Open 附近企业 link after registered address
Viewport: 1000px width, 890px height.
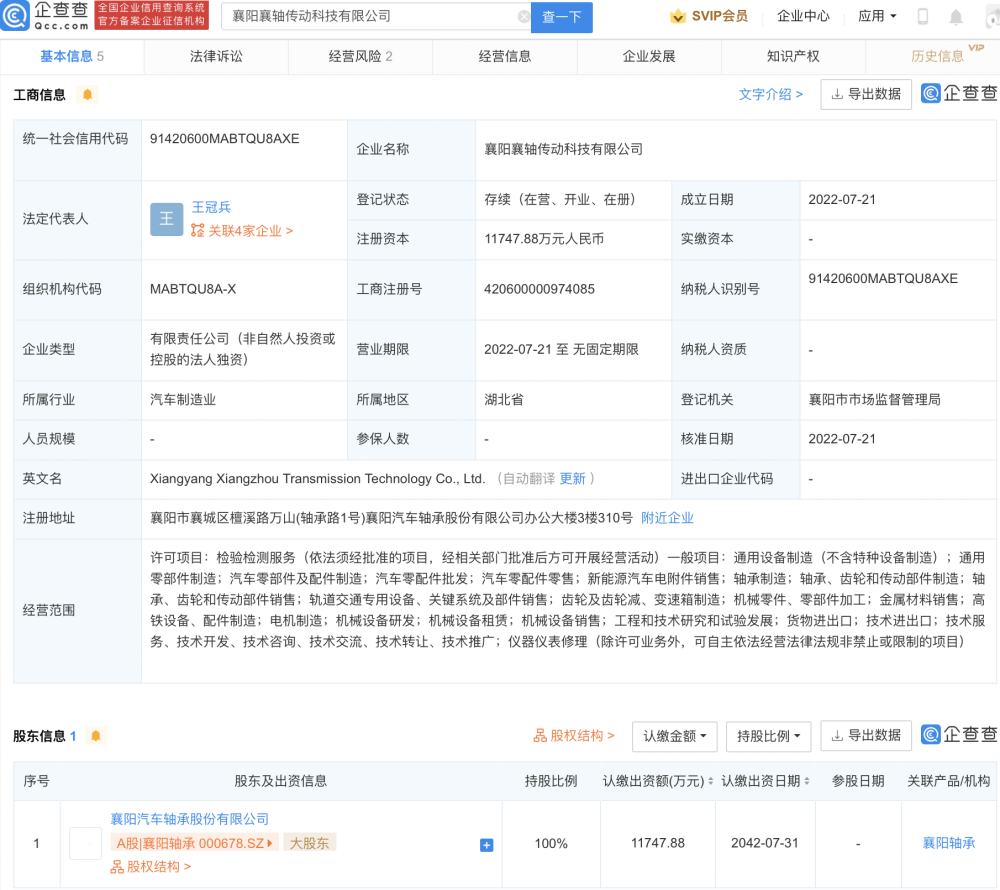[x=667, y=518]
